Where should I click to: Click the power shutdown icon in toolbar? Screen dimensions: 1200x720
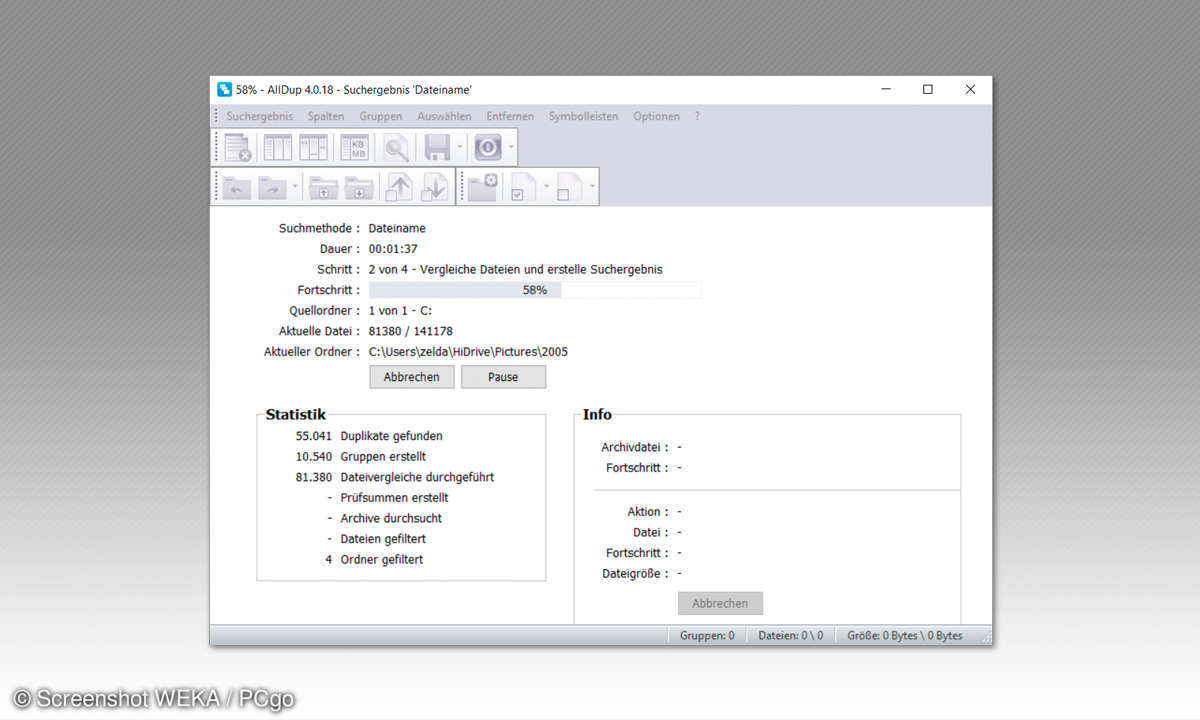pos(488,148)
